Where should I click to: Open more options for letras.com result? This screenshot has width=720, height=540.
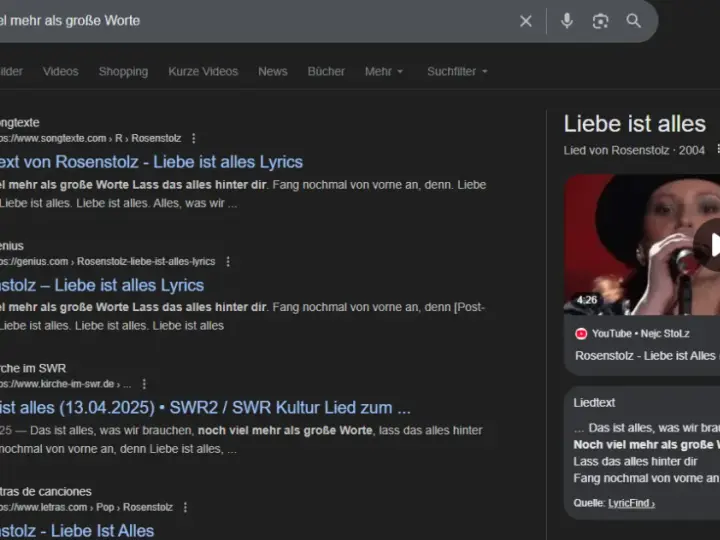(185, 507)
